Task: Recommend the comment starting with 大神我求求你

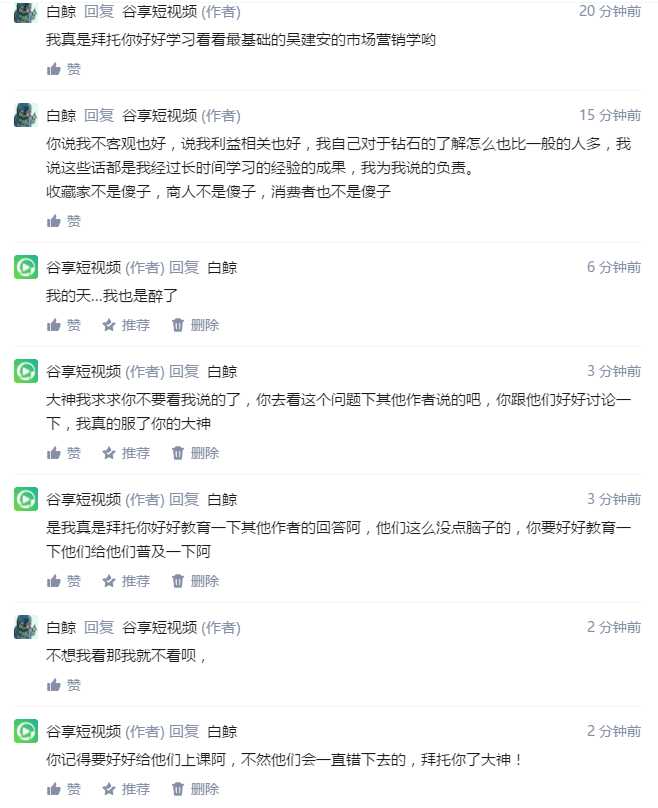Action: click(109, 453)
